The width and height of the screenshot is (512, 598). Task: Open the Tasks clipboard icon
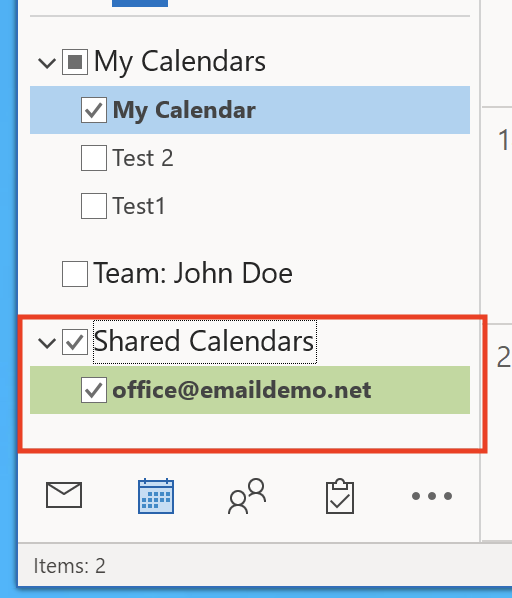click(x=340, y=496)
